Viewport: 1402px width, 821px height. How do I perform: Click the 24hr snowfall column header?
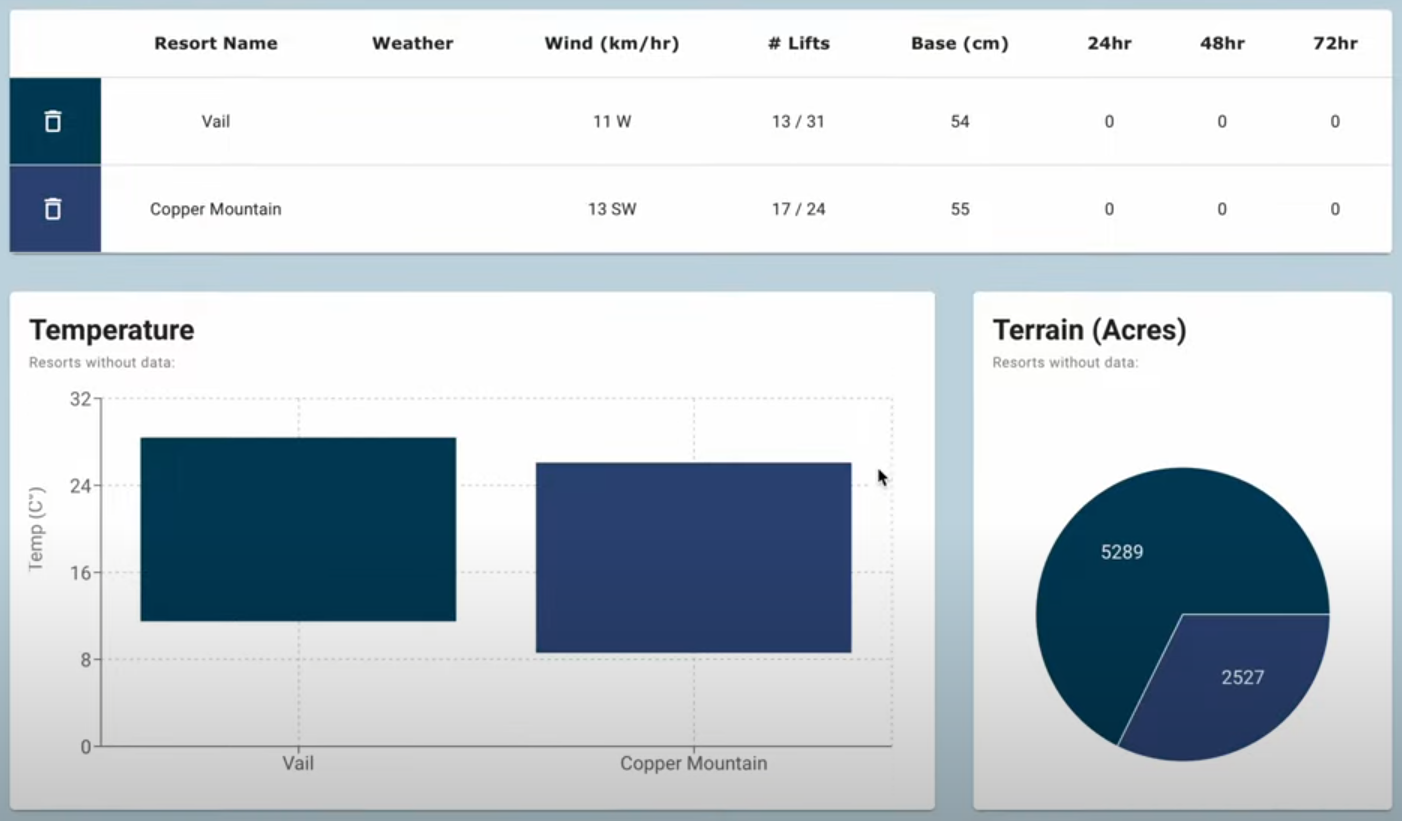click(x=1108, y=43)
